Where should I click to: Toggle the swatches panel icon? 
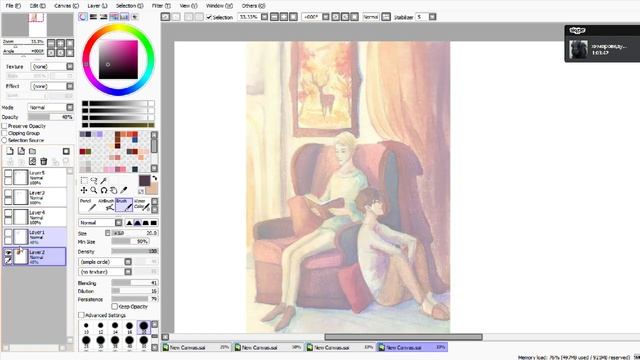124,17
